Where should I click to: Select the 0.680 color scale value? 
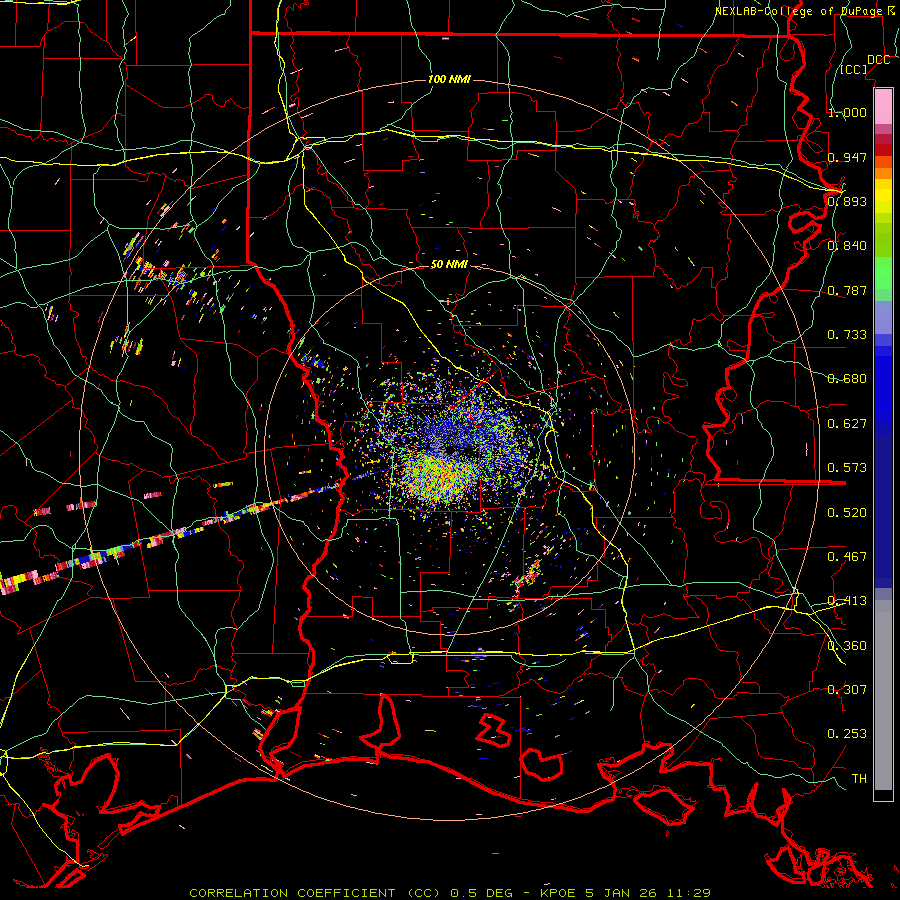pos(847,379)
